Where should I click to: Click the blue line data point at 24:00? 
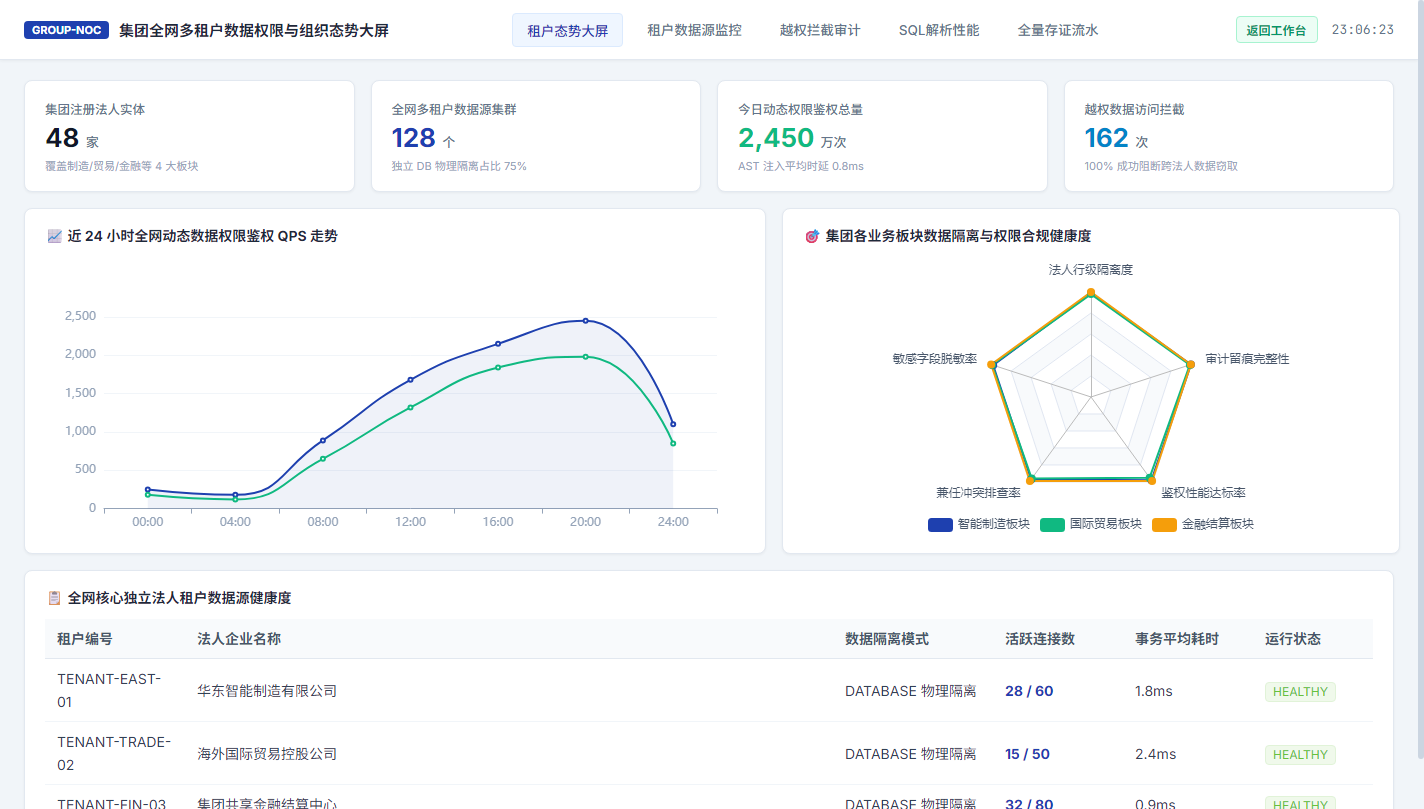coord(673,424)
